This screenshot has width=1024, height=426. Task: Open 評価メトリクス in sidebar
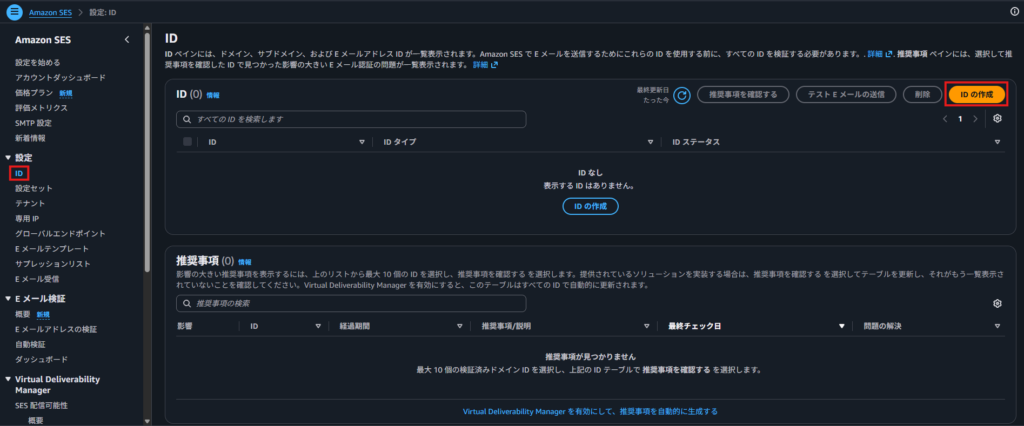(x=41, y=108)
